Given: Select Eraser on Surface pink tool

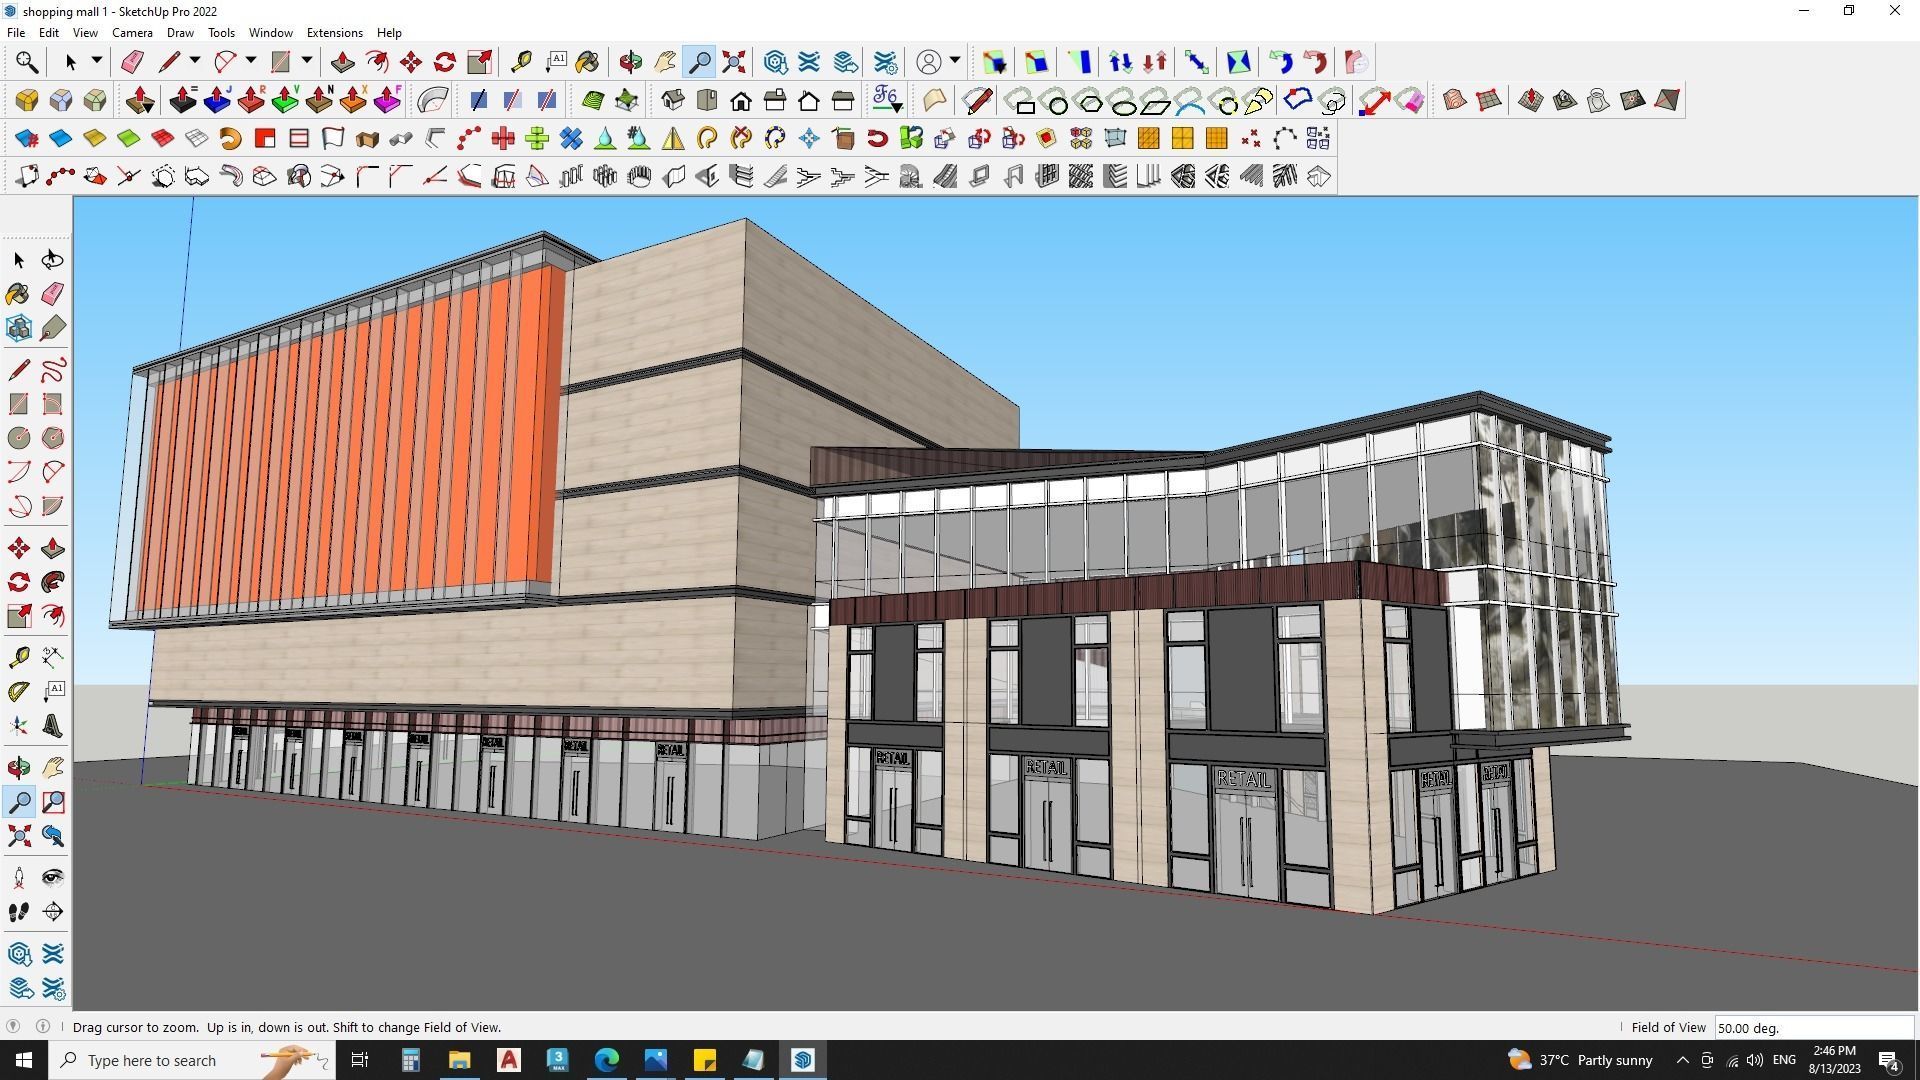Looking at the screenshot, I should pos(1409,100).
